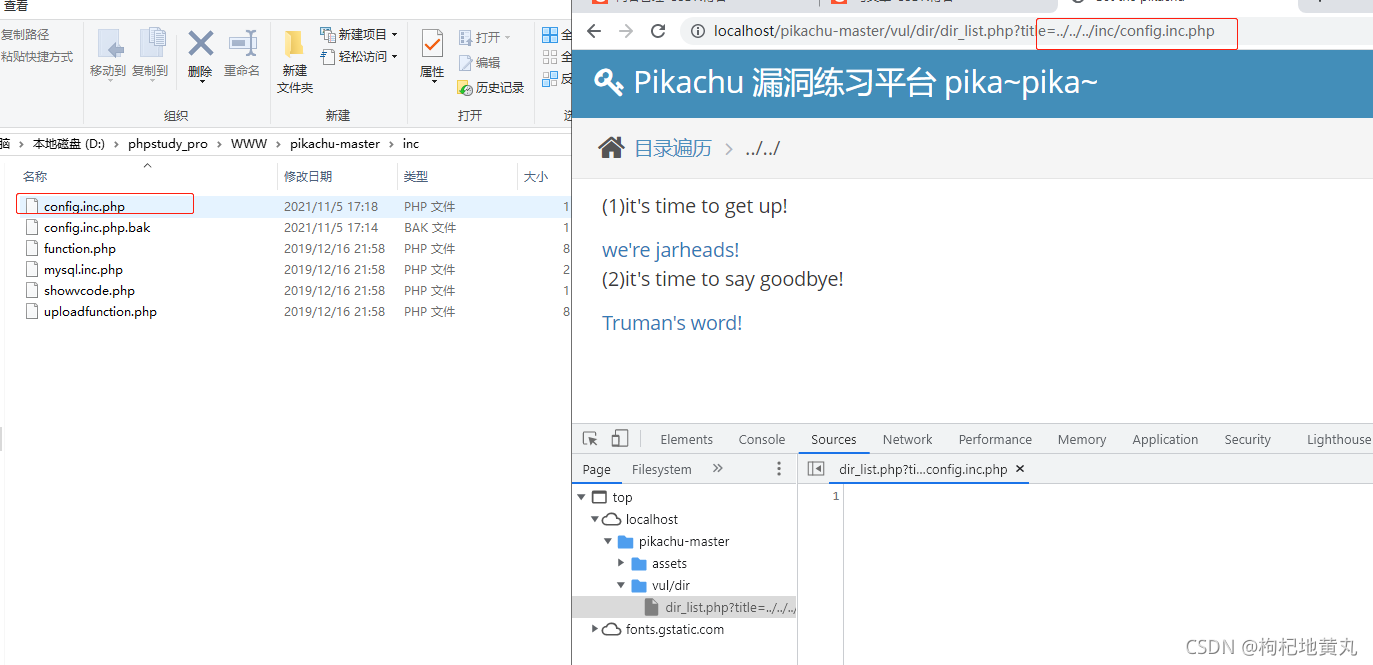Image resolution: width=1373 pixels, height=665 pixels.
Task: Click the Copy to (复制到) ribbon icon
Action: tap(151, 44)
